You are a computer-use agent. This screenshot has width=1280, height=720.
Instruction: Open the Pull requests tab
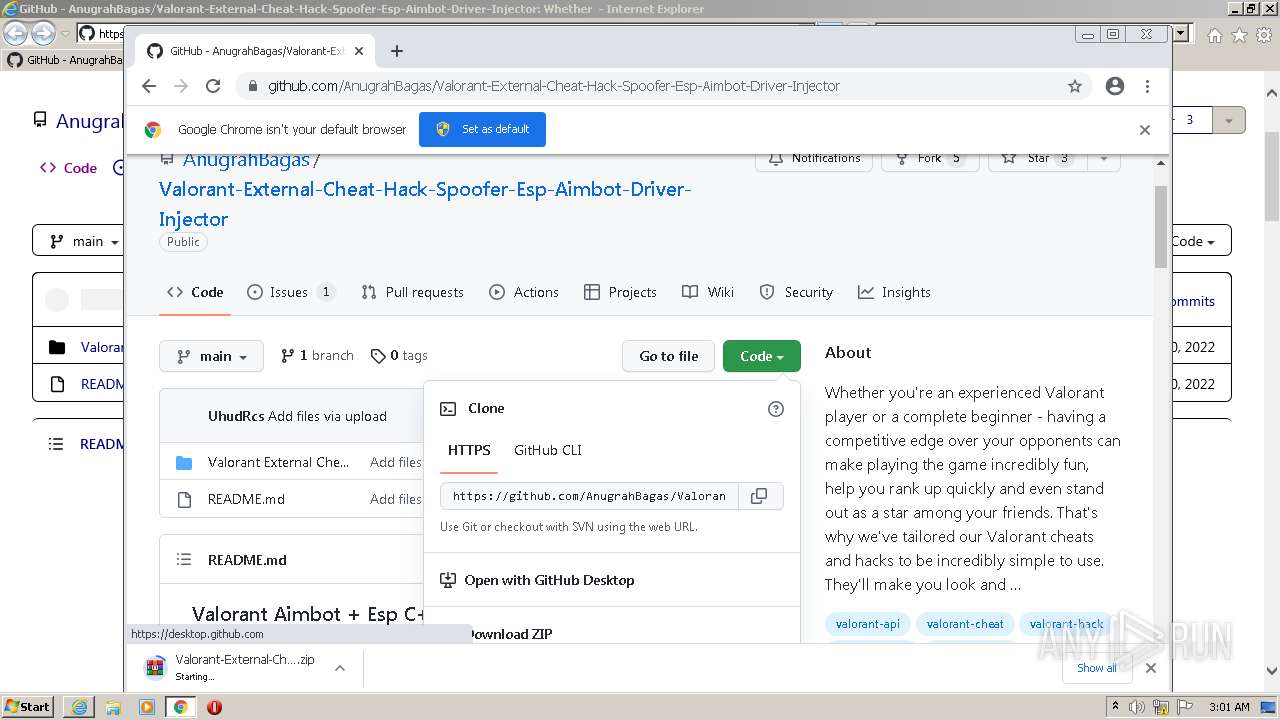click(x=412, y=292)
